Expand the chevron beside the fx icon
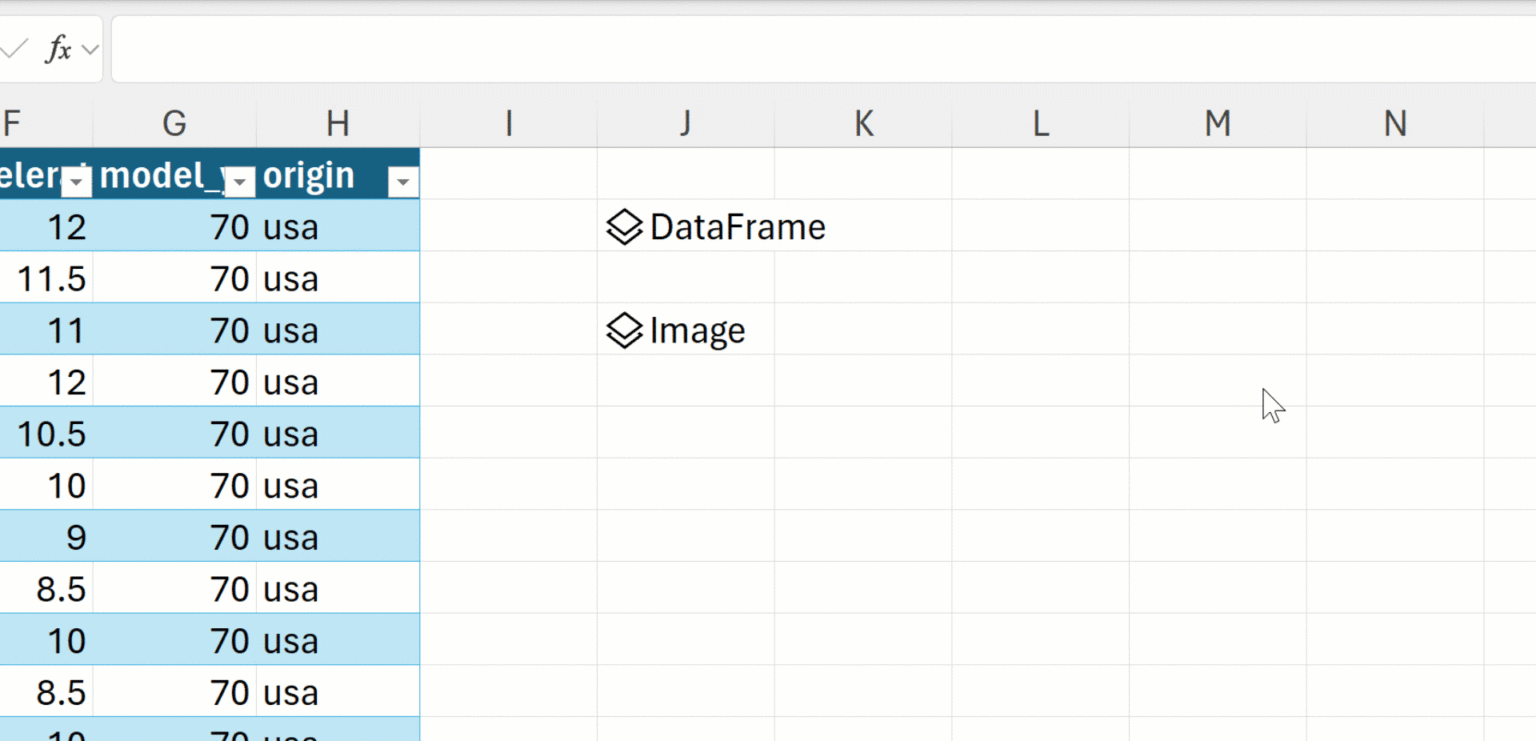 pos(90,49)
